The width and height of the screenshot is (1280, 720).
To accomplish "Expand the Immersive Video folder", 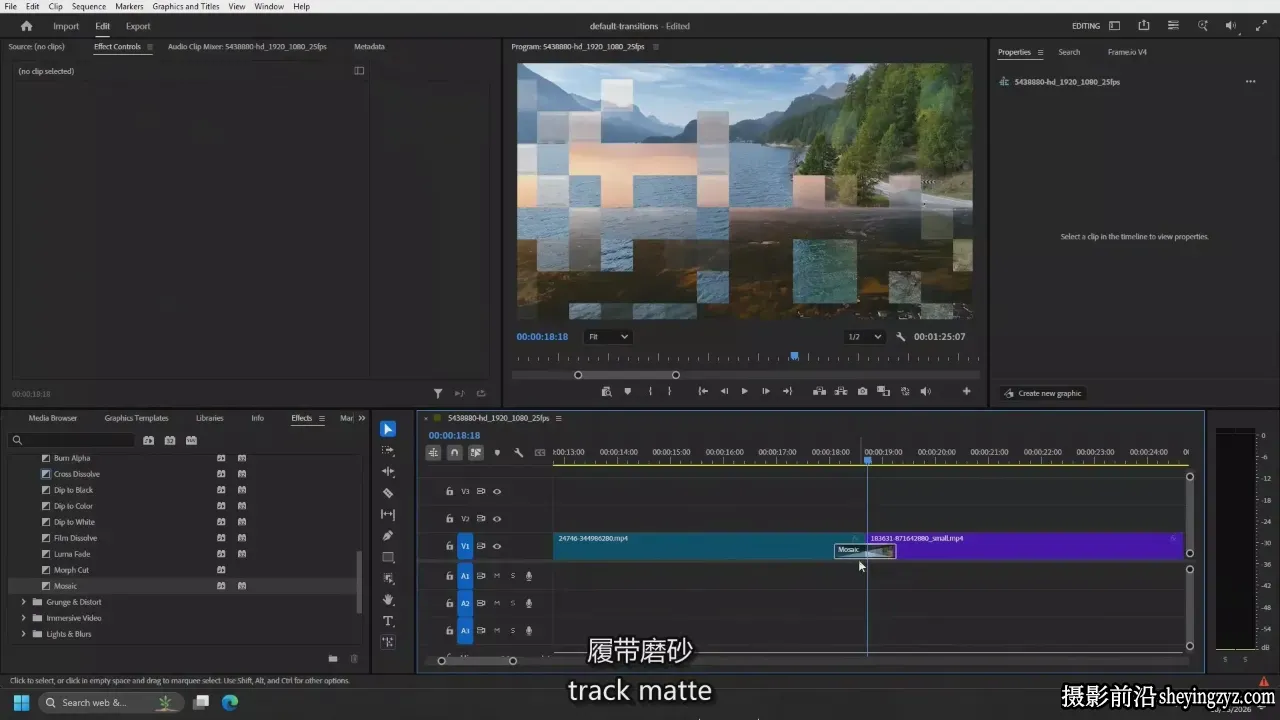I will [x=24, y=618].
